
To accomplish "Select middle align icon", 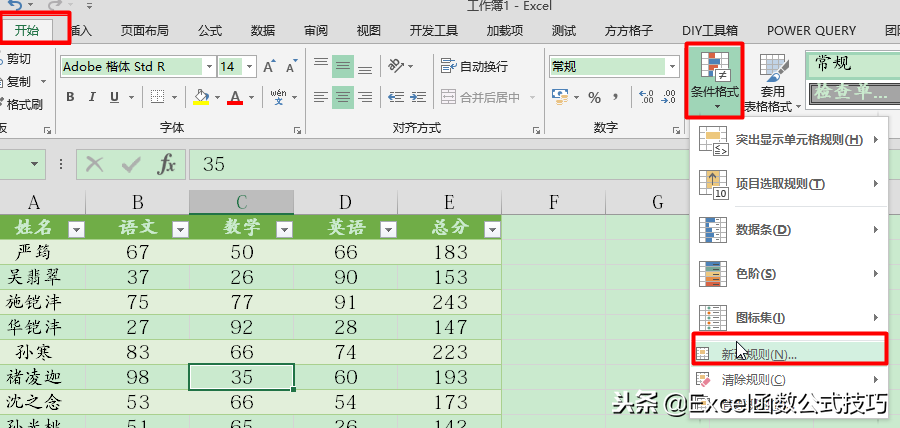I will pos(343,66).
